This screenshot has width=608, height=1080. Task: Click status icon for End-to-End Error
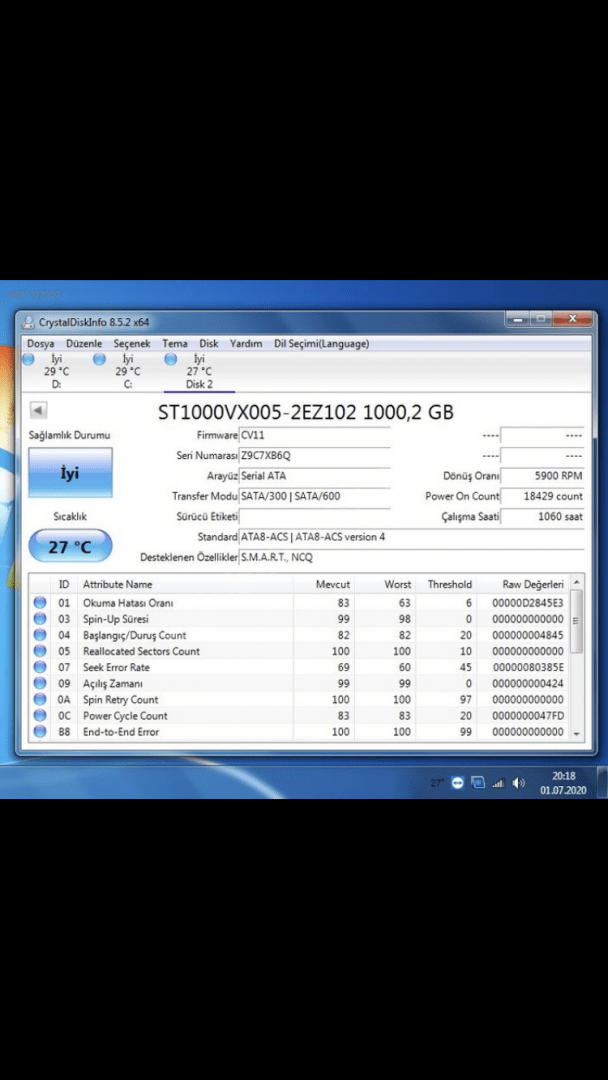point(40,731)
